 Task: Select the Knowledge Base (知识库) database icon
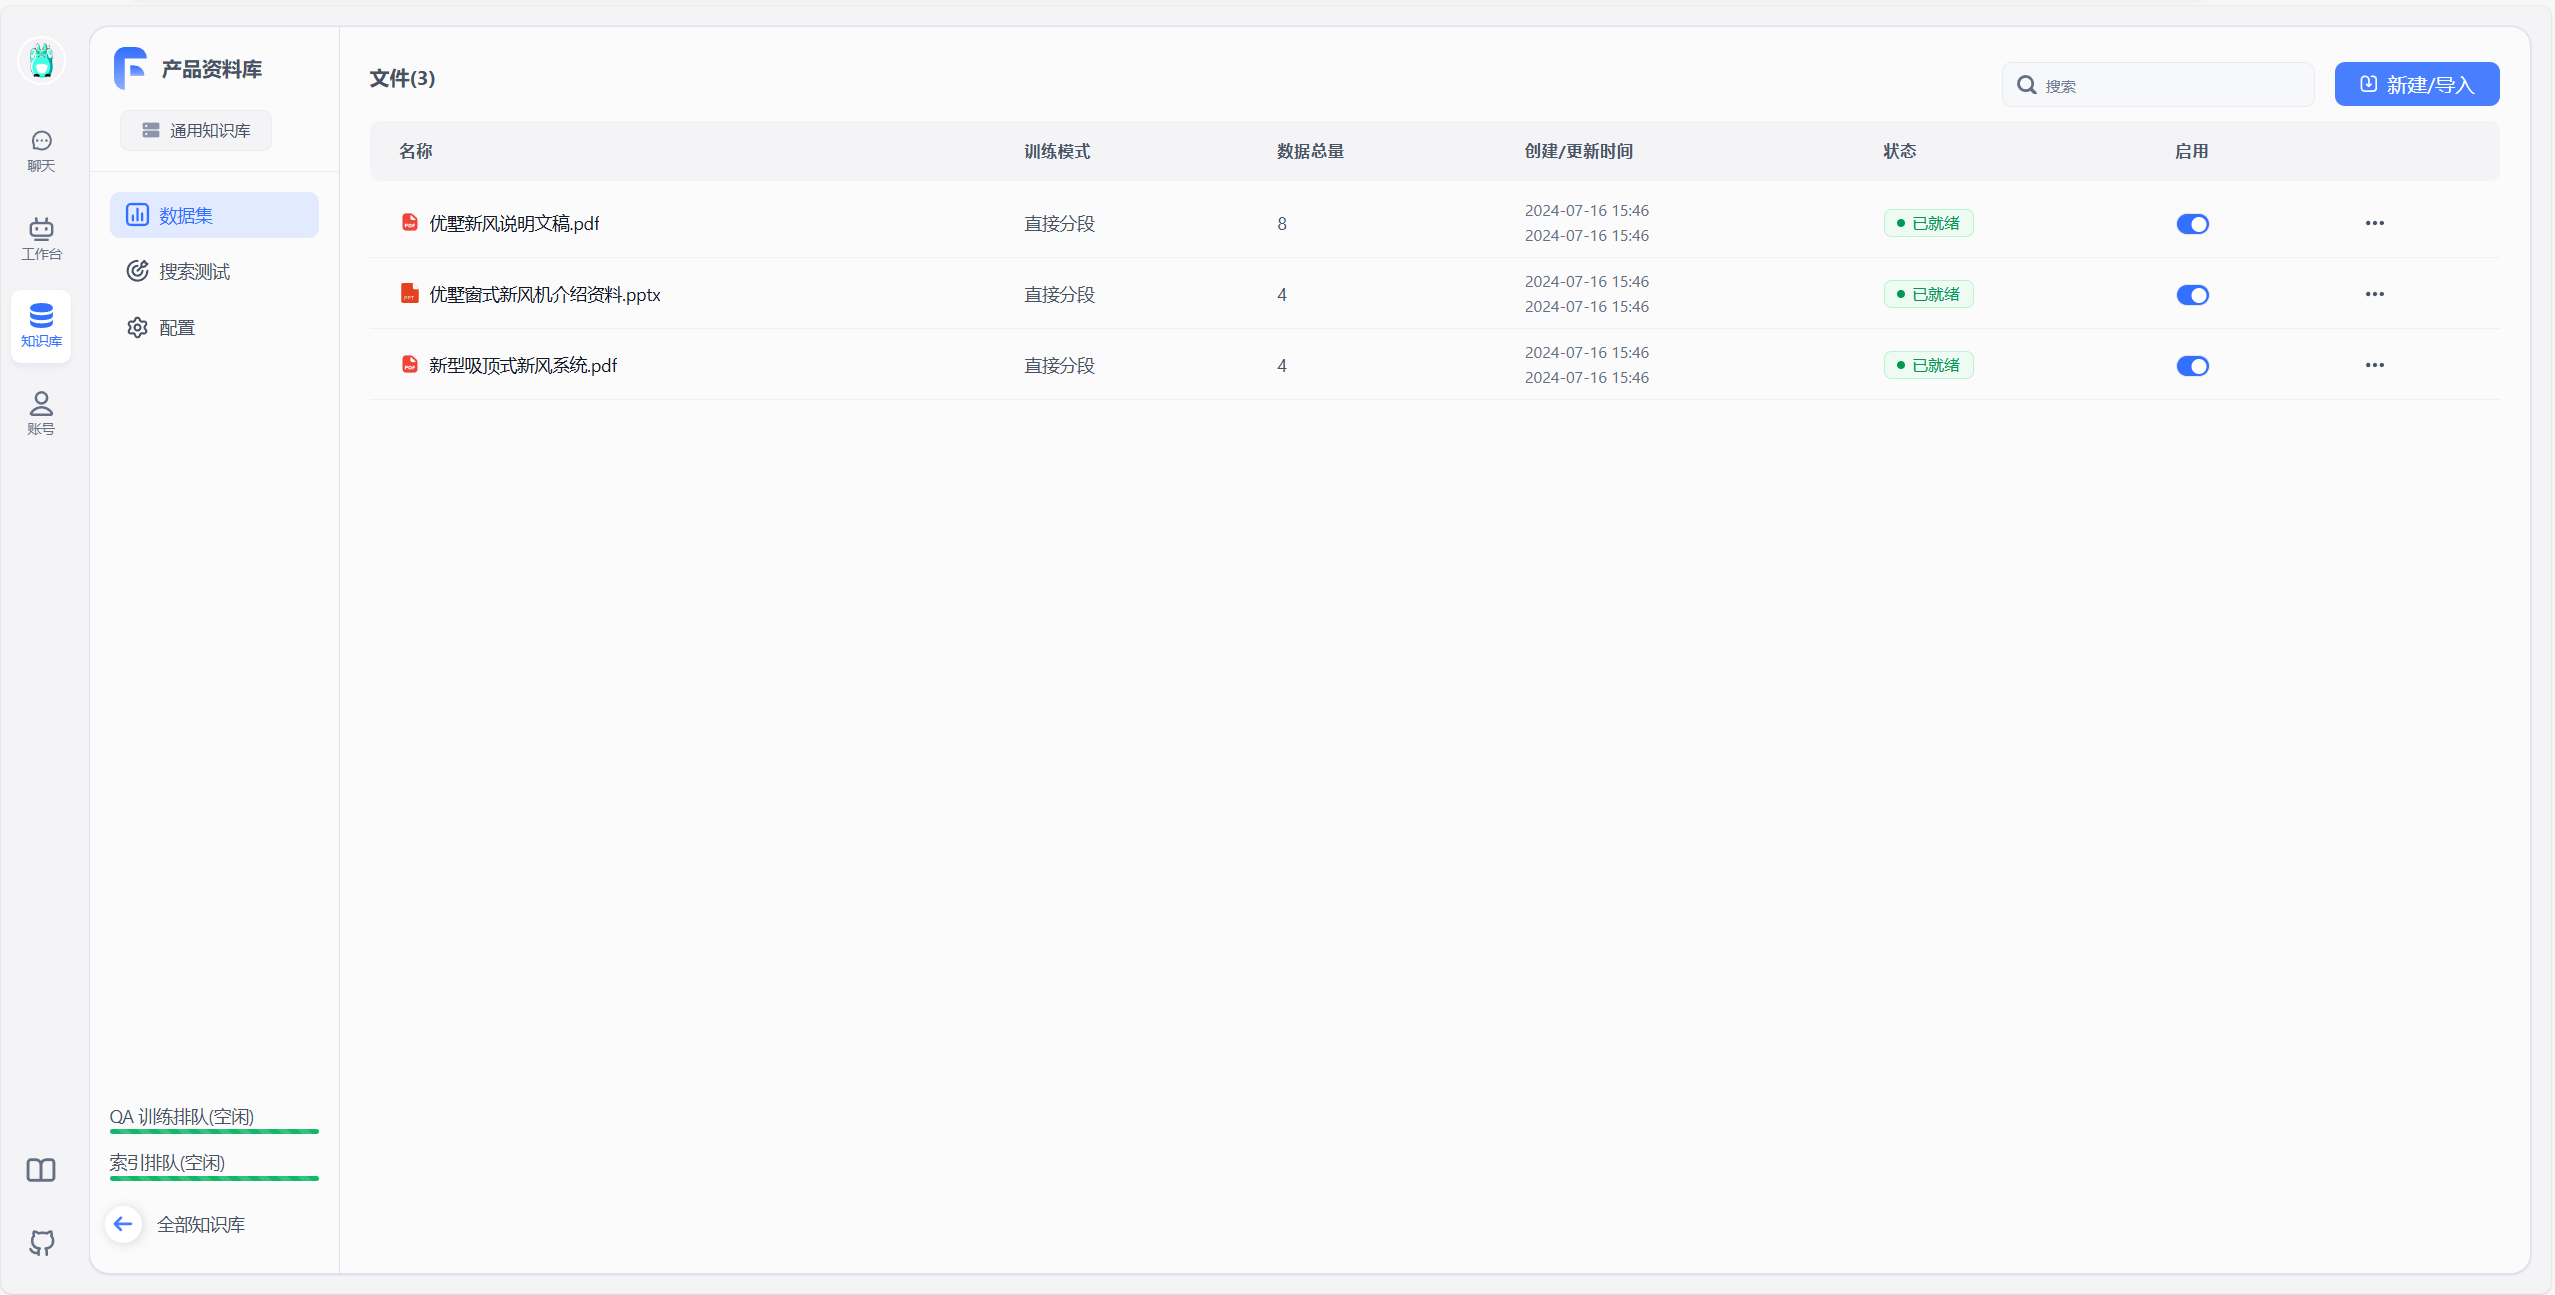pos(41,326)
